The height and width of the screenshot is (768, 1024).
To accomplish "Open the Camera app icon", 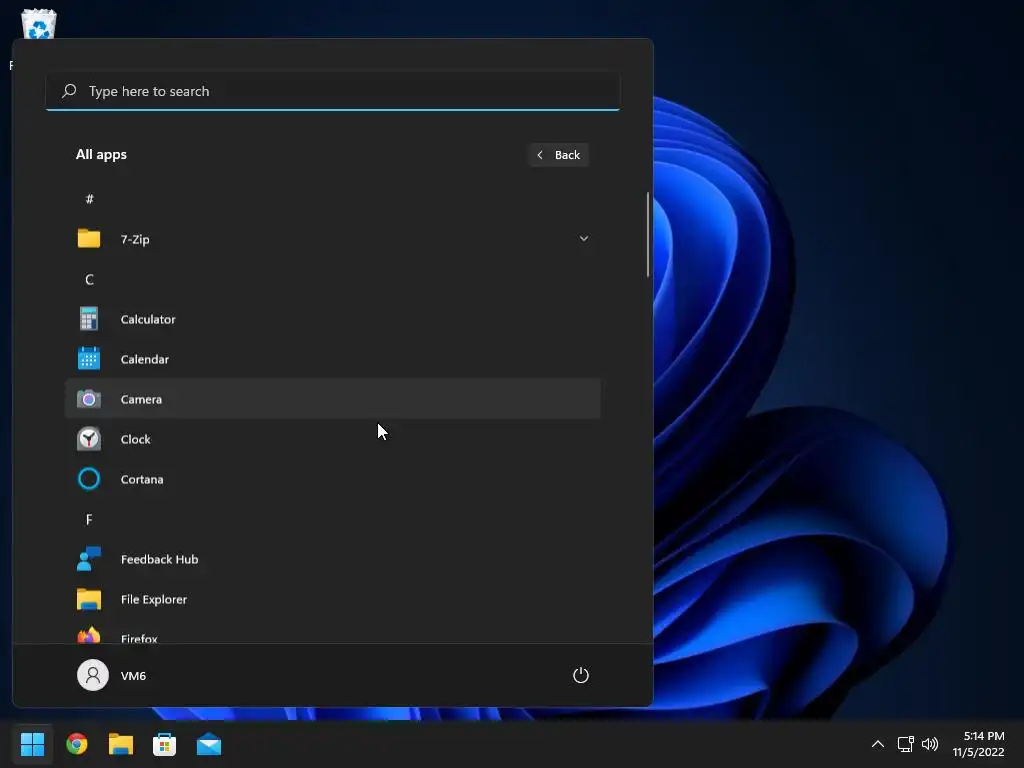I will tap(89, 398).
